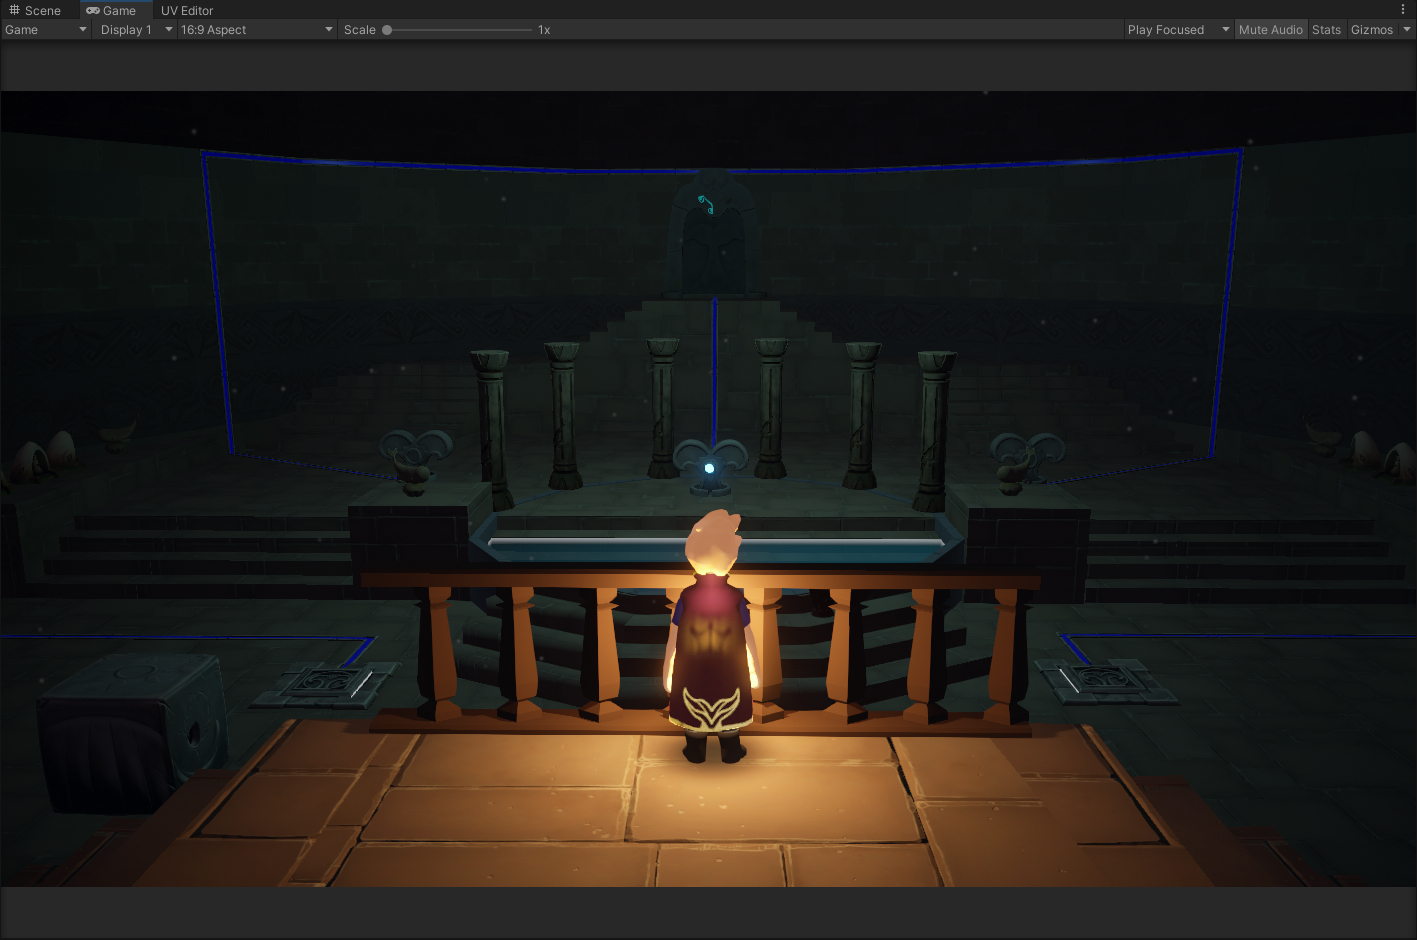Toggle the Stats overlay
This screenshot has width=1417, height=940.
point(1326,30)
